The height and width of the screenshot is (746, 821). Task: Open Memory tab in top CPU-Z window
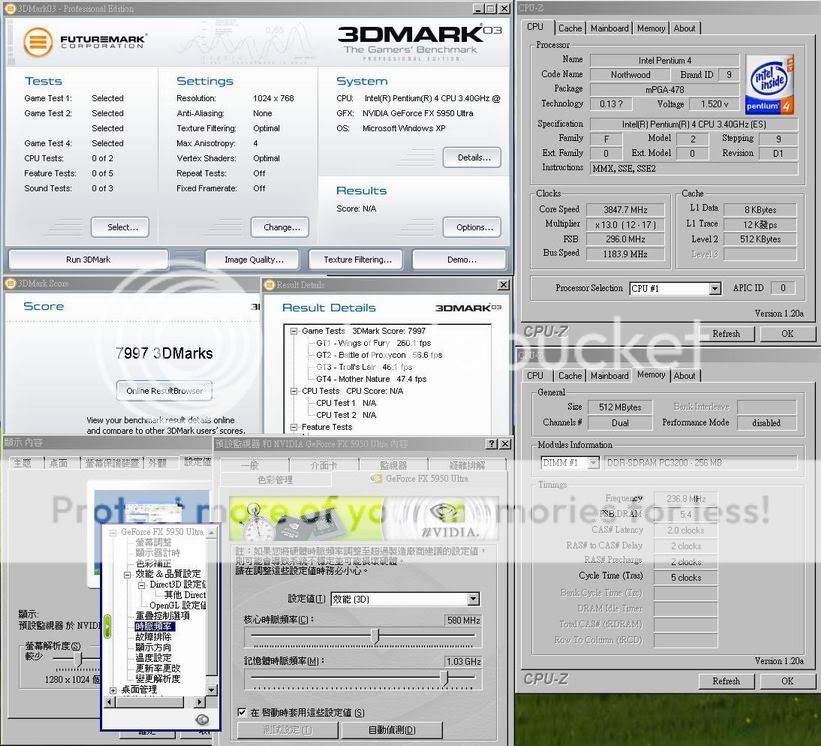click(651, 28)
